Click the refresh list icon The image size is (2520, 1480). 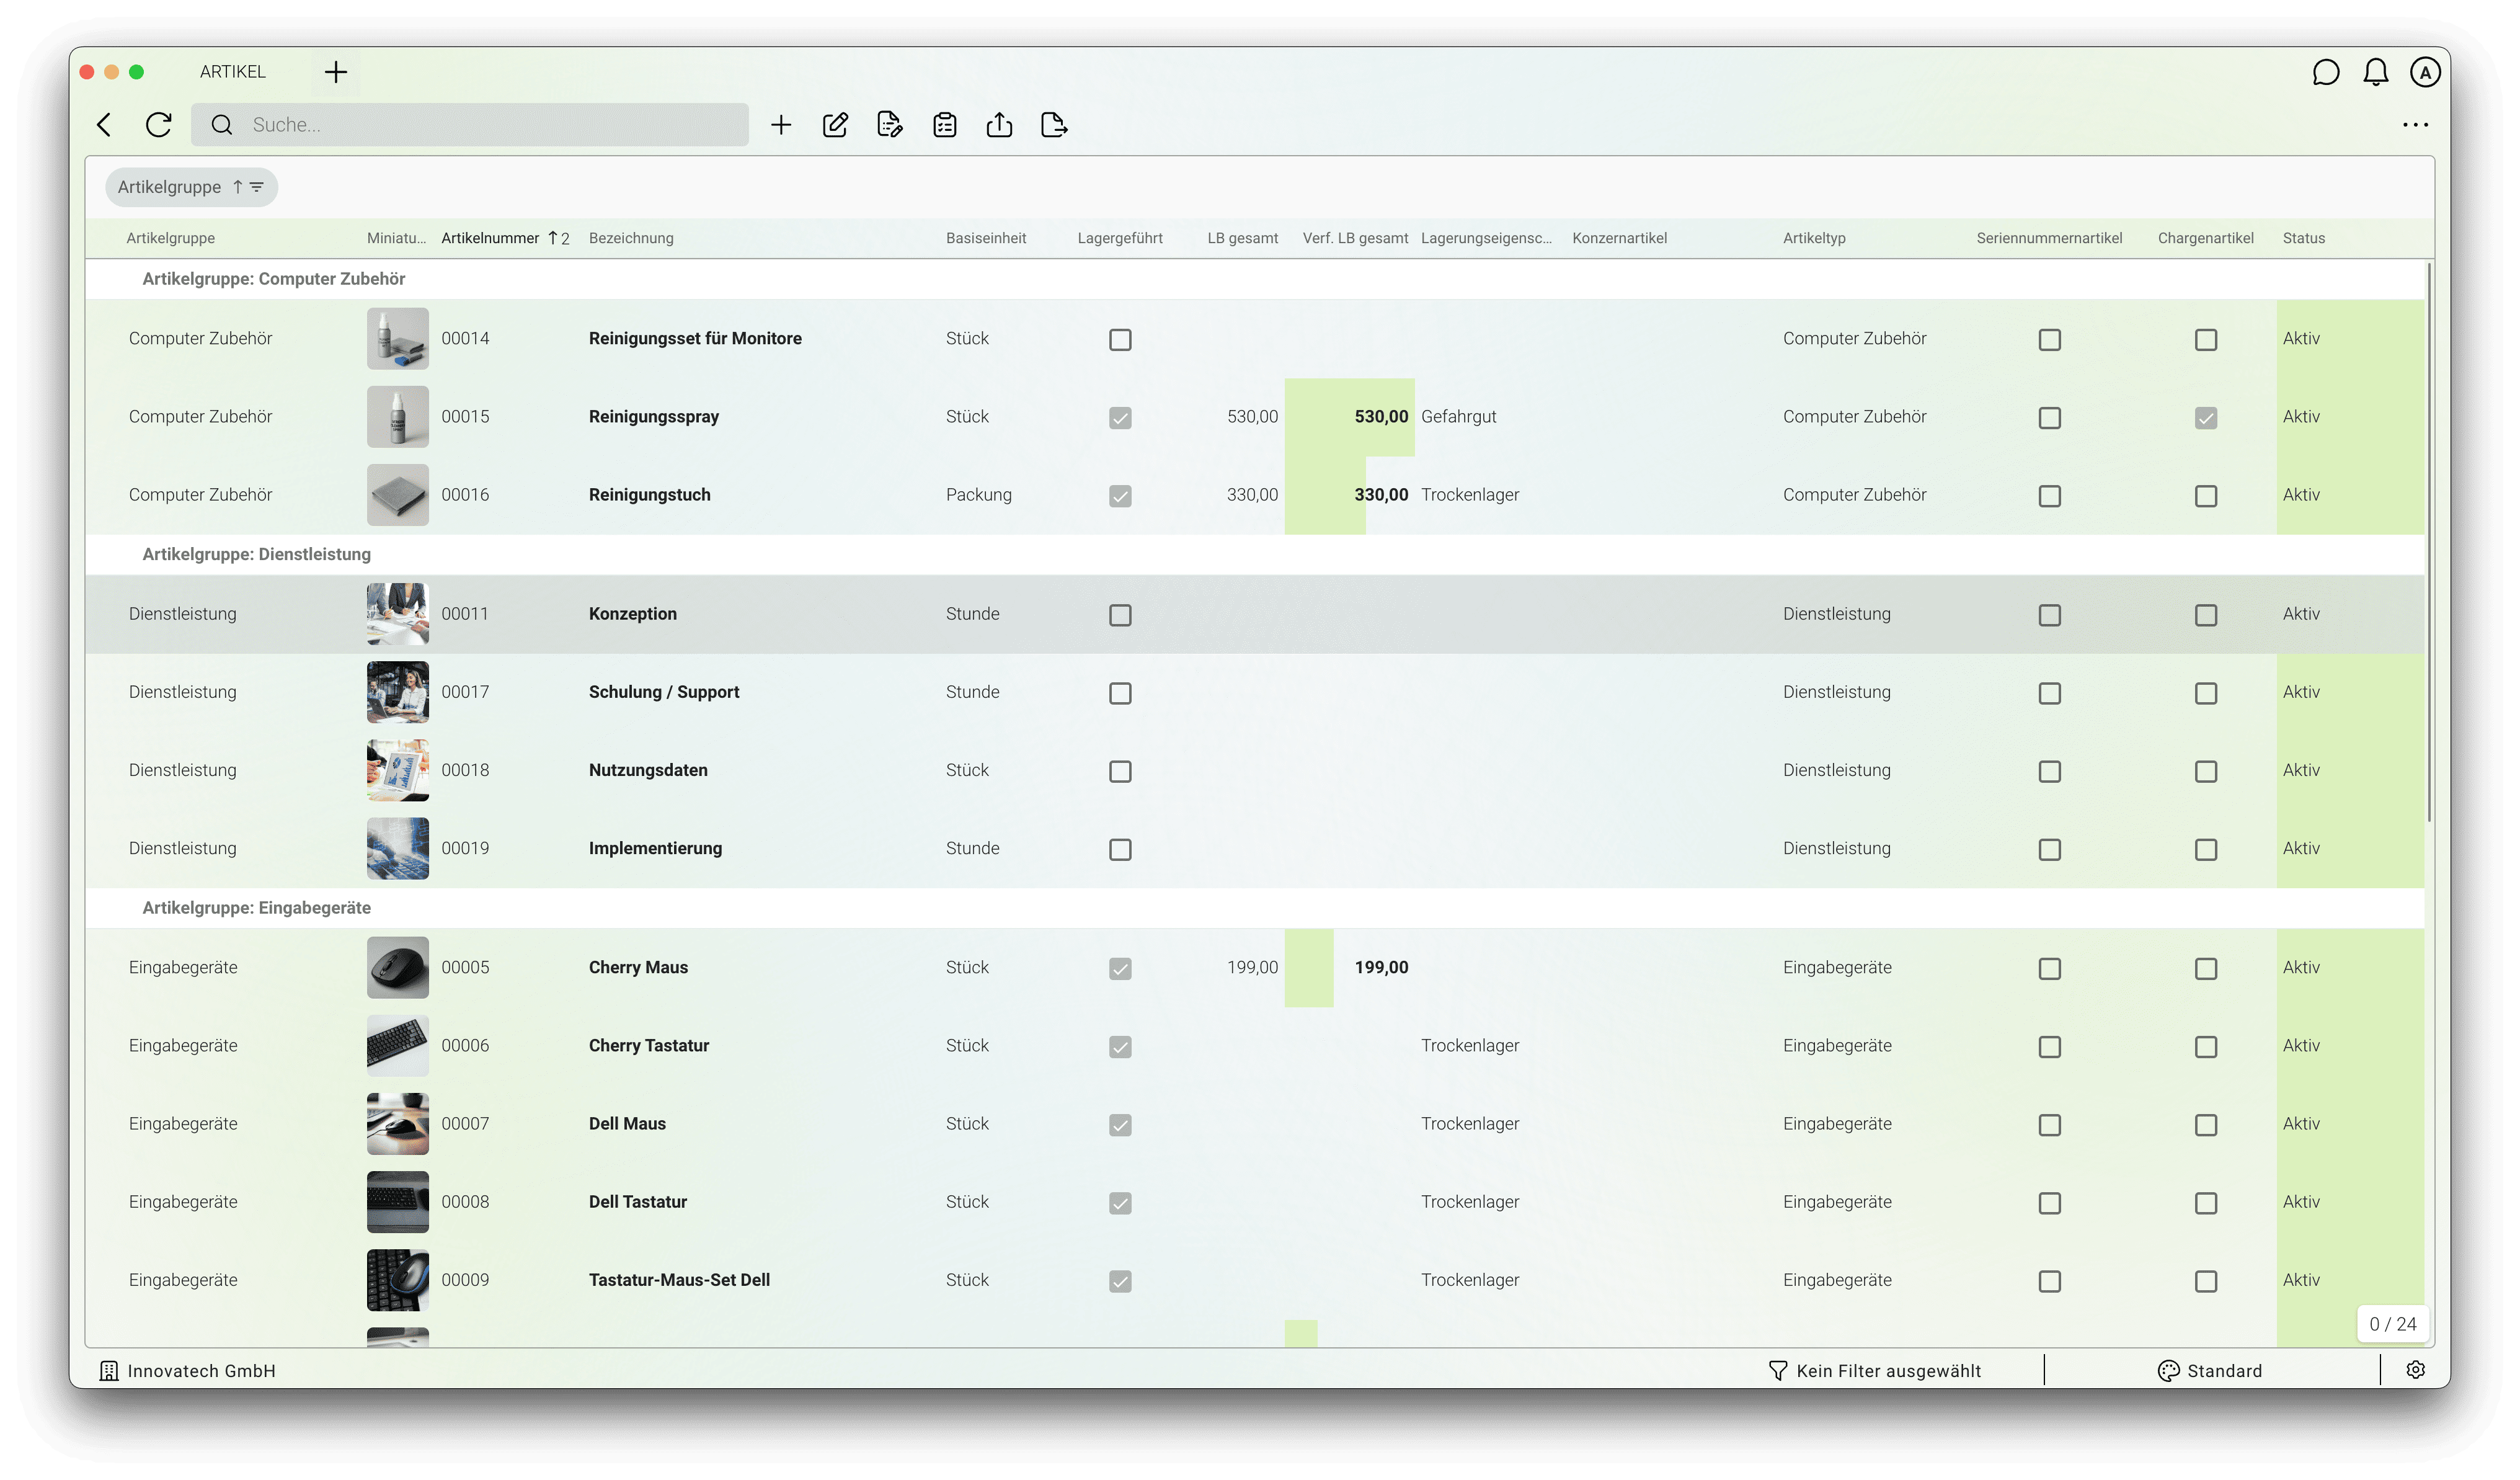(158, 125)
